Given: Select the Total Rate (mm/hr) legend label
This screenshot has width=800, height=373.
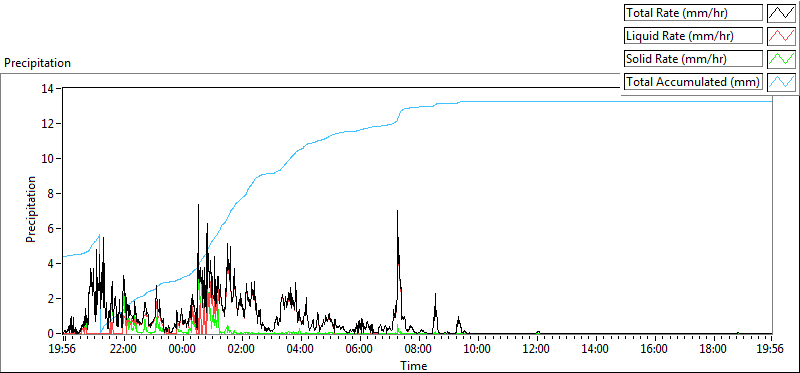Looking at the screenshot, I should pos(693,13).
